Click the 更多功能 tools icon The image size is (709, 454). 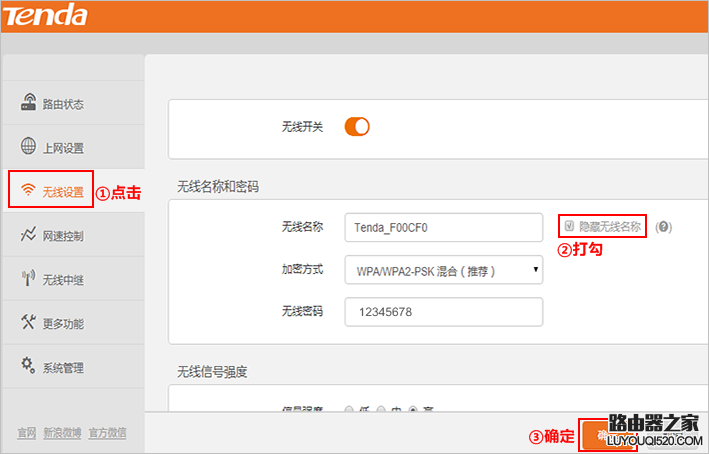[x=28, y=323]
